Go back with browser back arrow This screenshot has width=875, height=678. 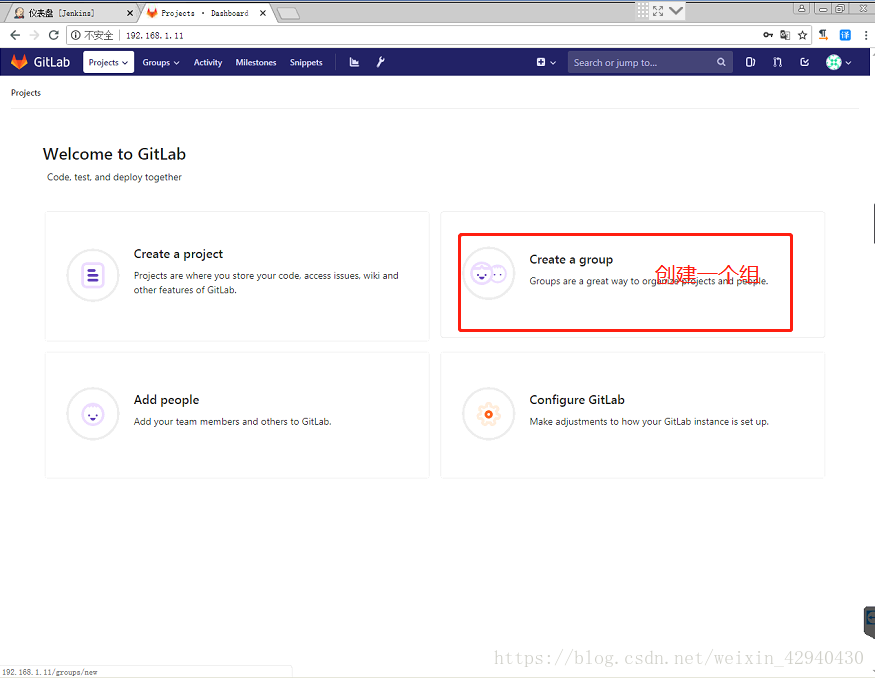[15, 35]
